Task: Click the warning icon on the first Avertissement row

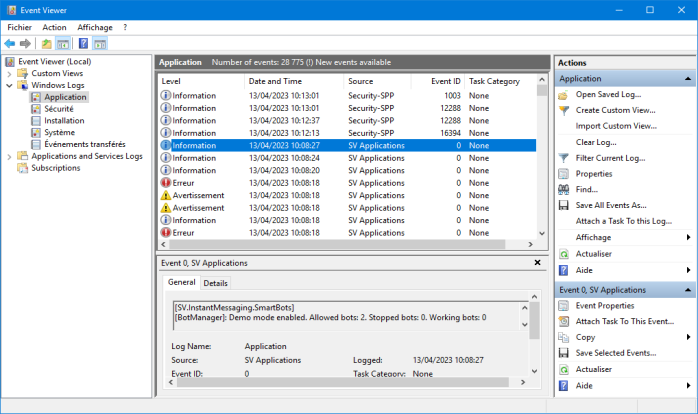Action: [166, 195]
